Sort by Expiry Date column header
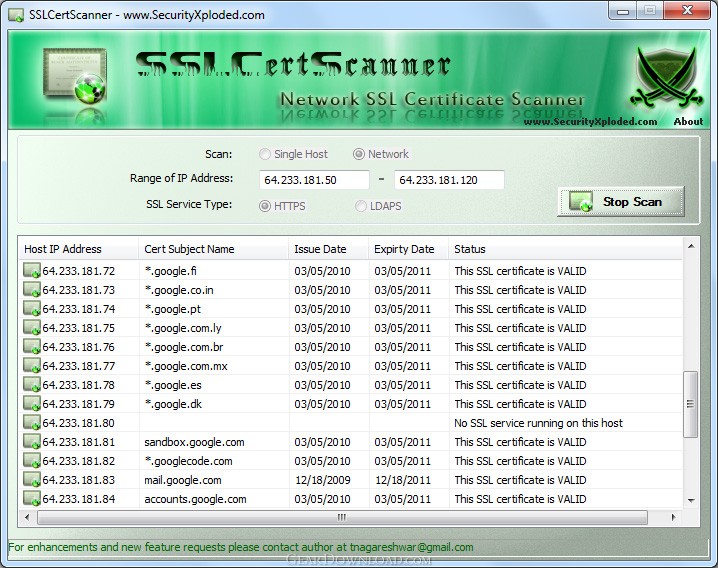The height and width of the screenshot is (568, 718). [409, 249]
